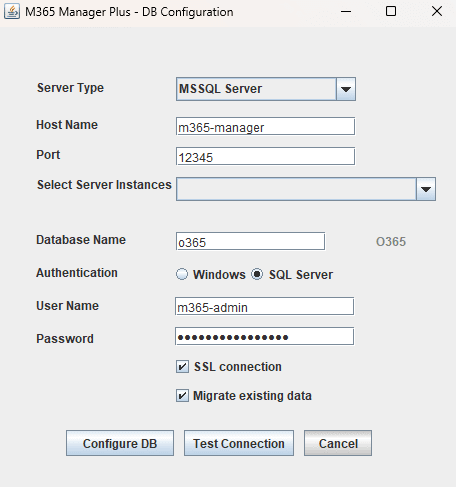456x487 pixels.
Task: Click the Password field
Action: click(x=264, y=336)
